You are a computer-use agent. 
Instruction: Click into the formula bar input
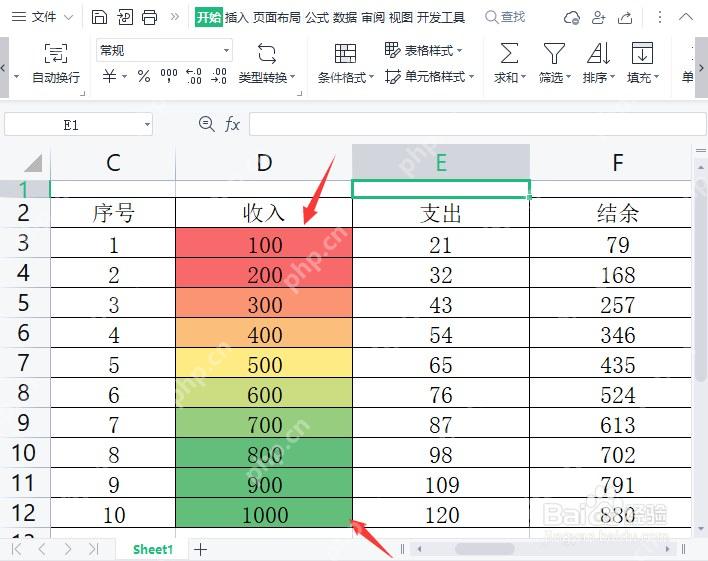click(x=477, y=124)
